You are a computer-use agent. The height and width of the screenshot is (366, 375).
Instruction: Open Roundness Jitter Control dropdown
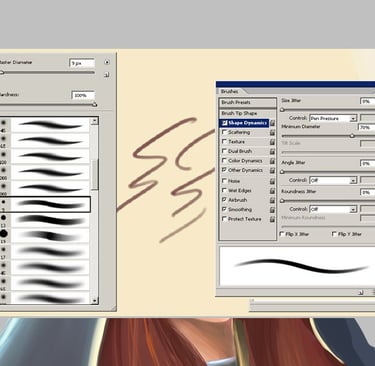pyautogui.click(x=333, y=209)
